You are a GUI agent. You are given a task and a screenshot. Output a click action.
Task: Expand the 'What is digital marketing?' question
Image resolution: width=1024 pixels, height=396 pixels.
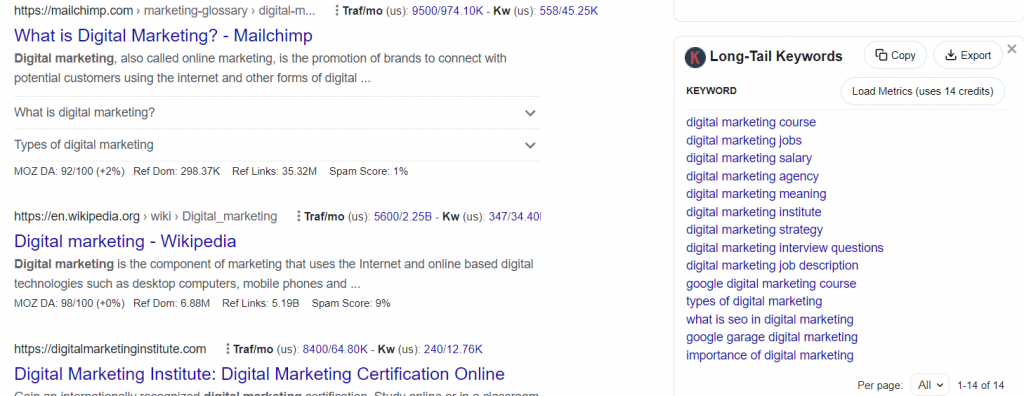(277, 112)
